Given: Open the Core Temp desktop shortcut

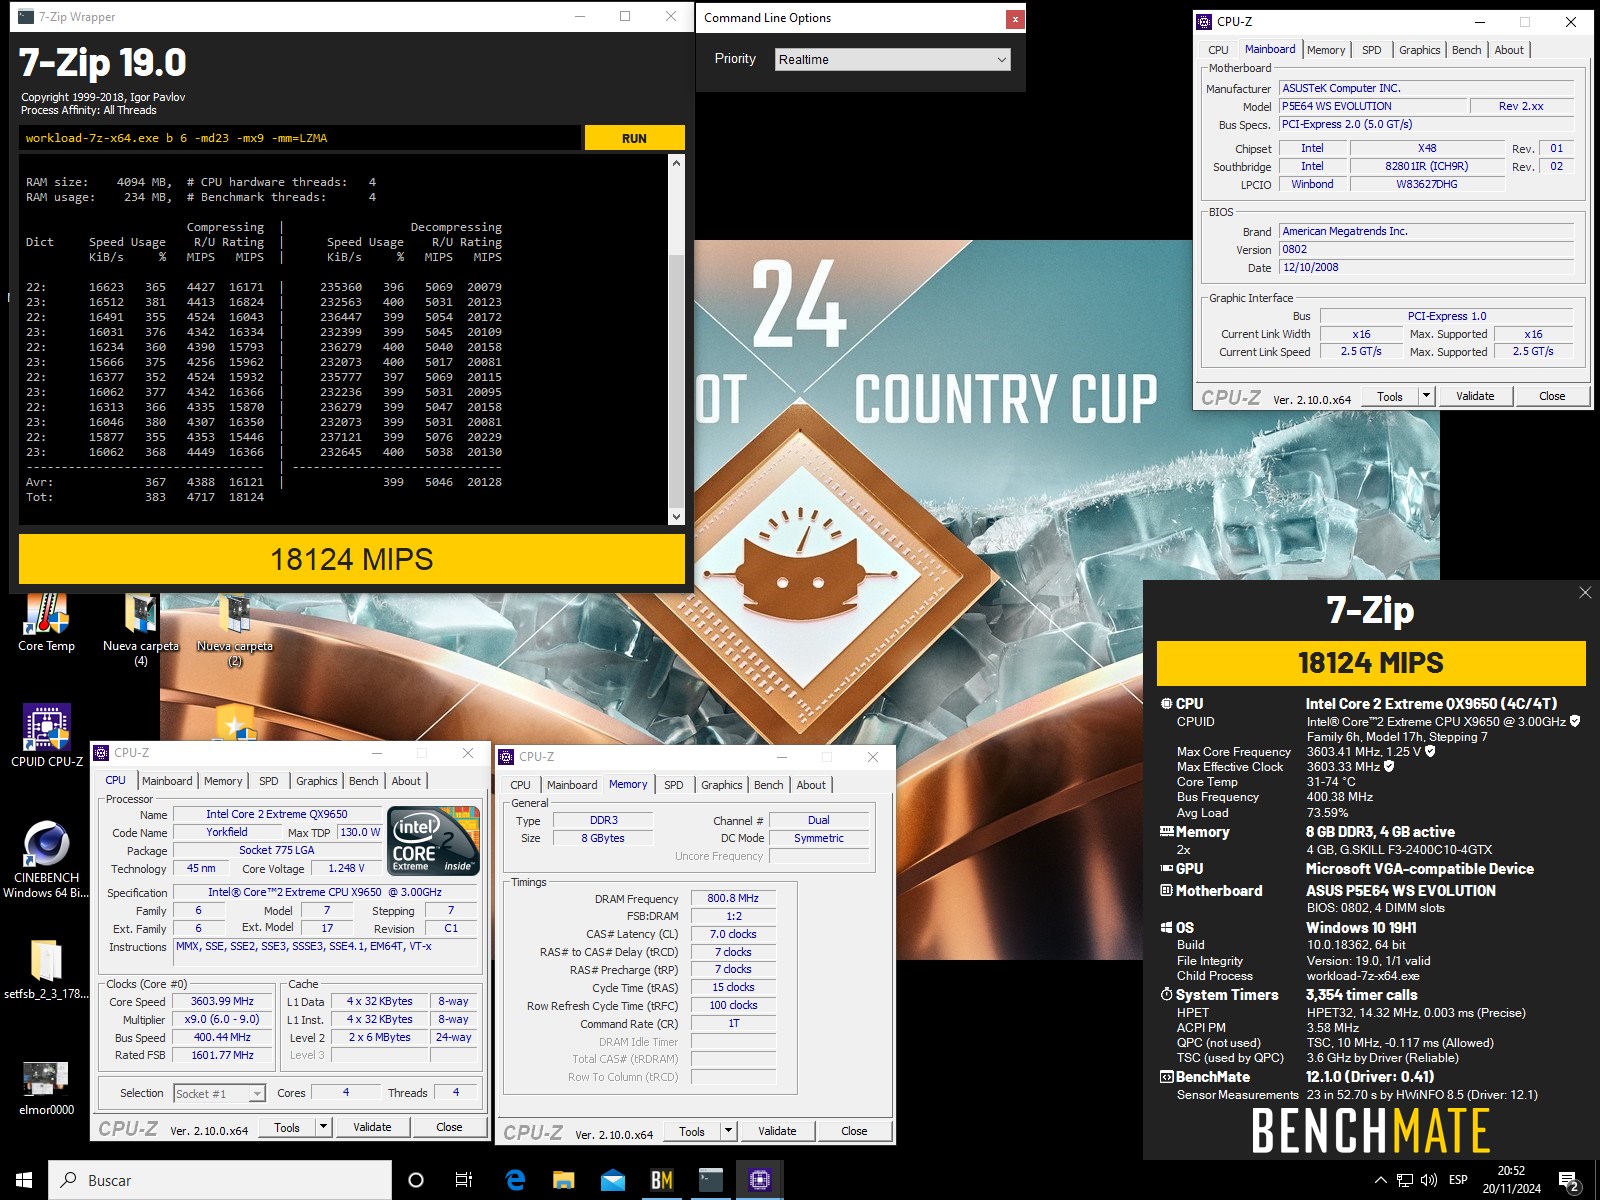Looking at the screenshot, I should pyautogui.click(x=46, y=622).
